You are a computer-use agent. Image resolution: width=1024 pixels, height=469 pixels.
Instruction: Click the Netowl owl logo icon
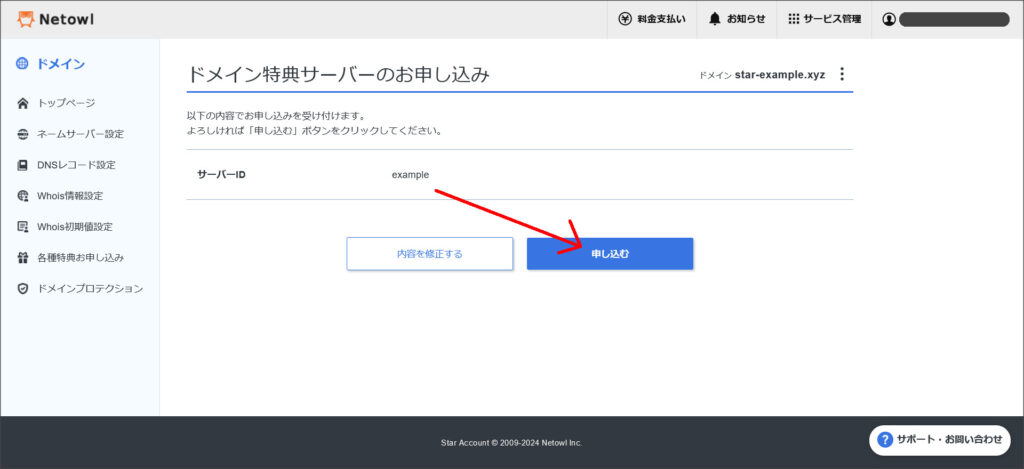(25, 20)
